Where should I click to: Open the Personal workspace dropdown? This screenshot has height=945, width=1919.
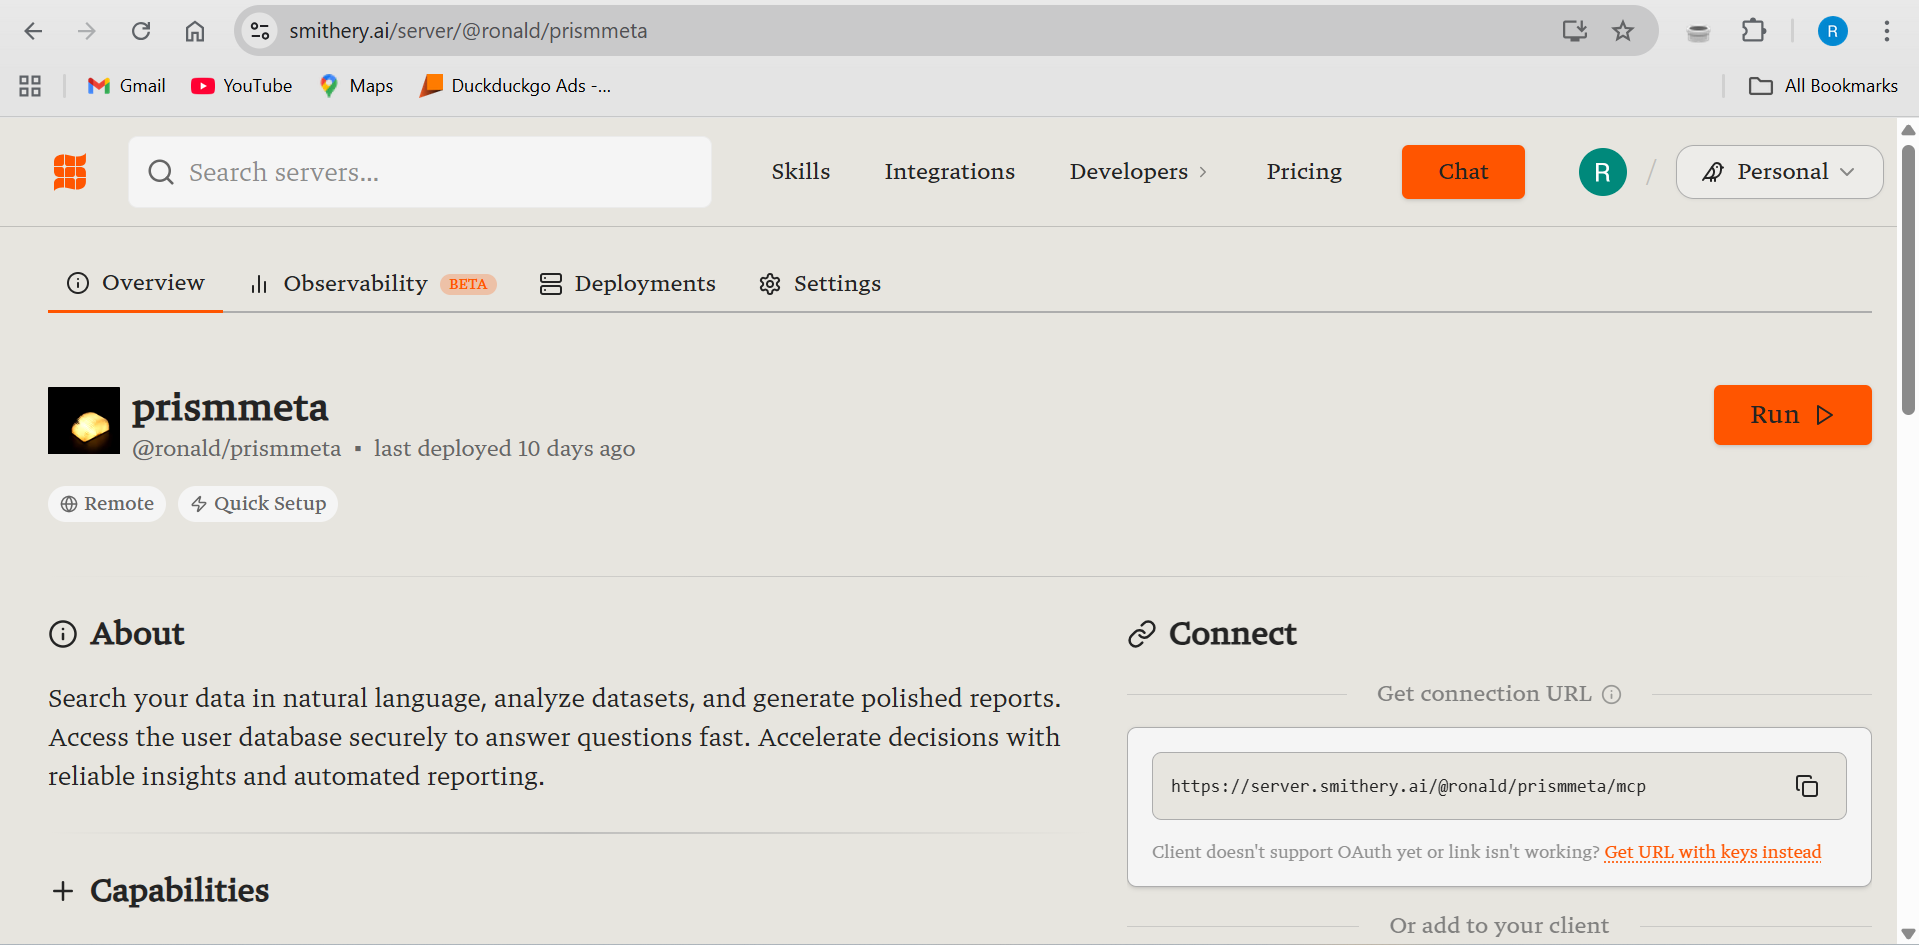(x=1779, y=171)
